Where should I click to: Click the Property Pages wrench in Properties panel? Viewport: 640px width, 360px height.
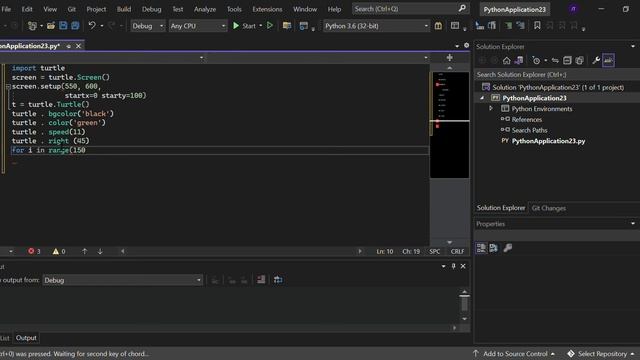pos(507,248)
